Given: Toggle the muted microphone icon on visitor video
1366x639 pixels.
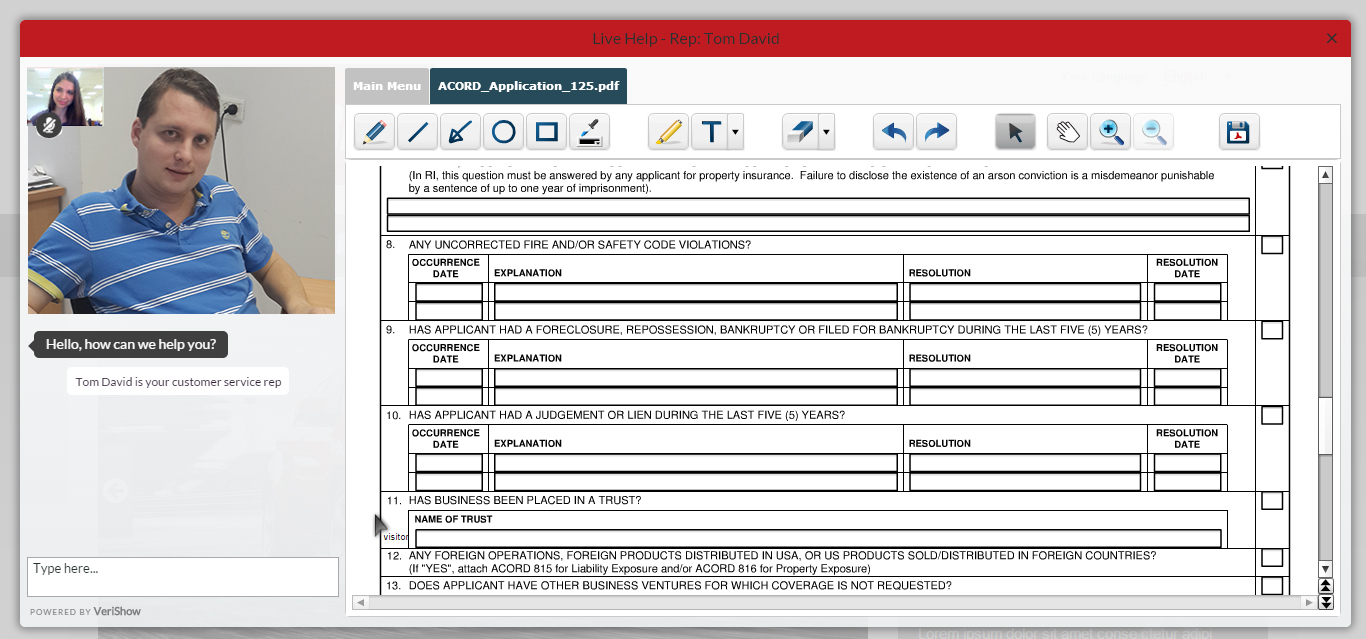Looking at the screenshot, I should click(x=48, y=126).
